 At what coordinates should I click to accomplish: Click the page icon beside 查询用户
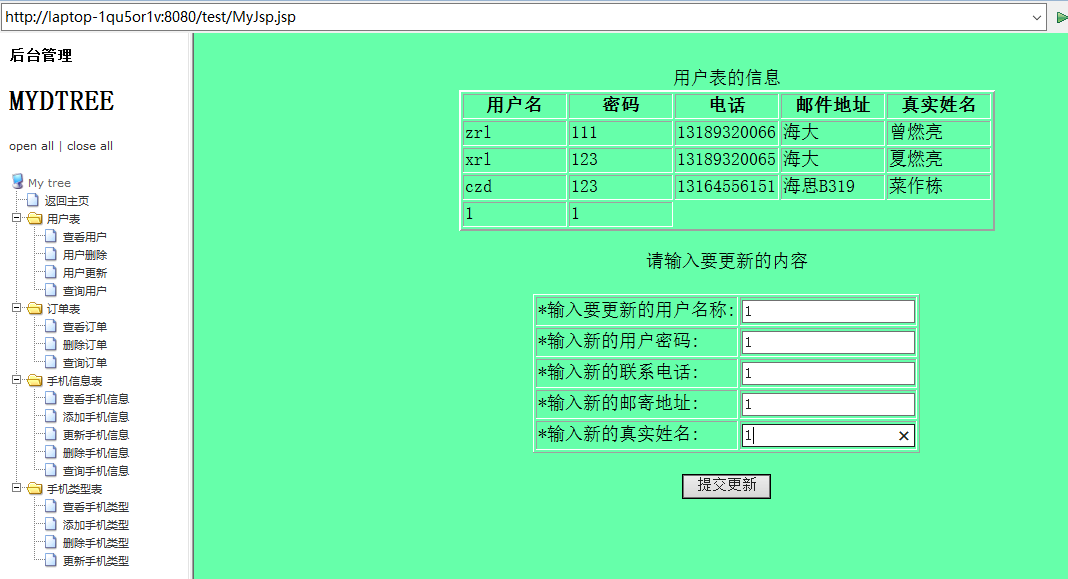click(50, 290)
